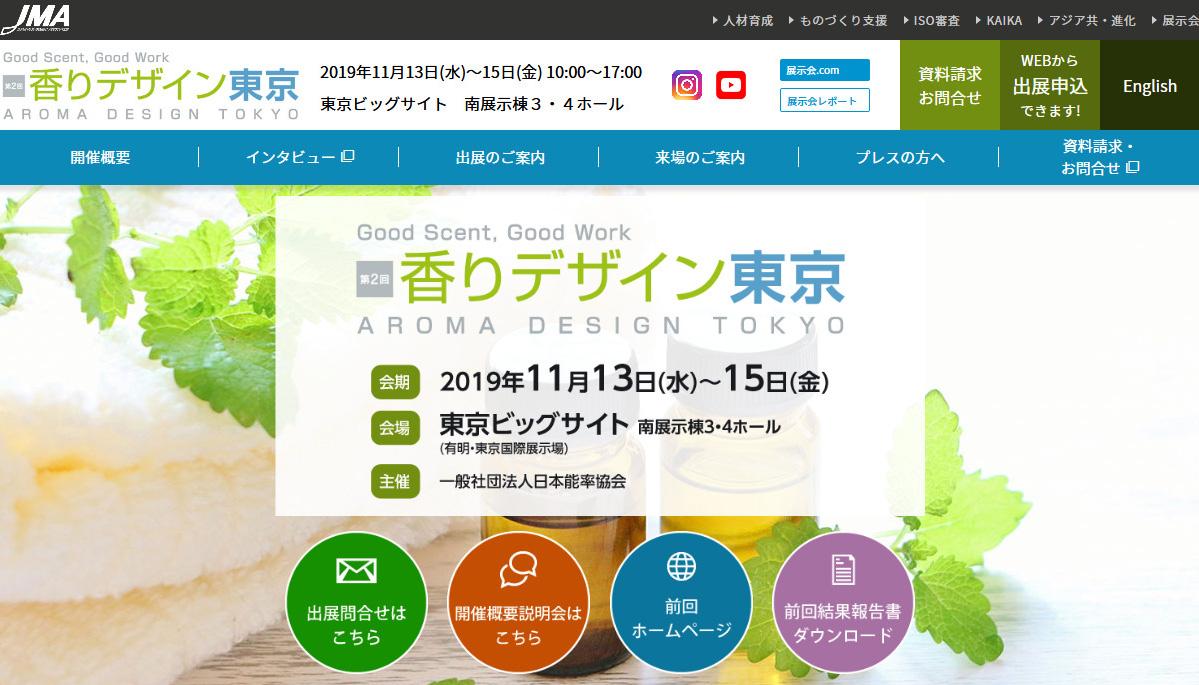
Task: Click the 香りデザイン東京 header logo
Action: click(x=151, y=86)
